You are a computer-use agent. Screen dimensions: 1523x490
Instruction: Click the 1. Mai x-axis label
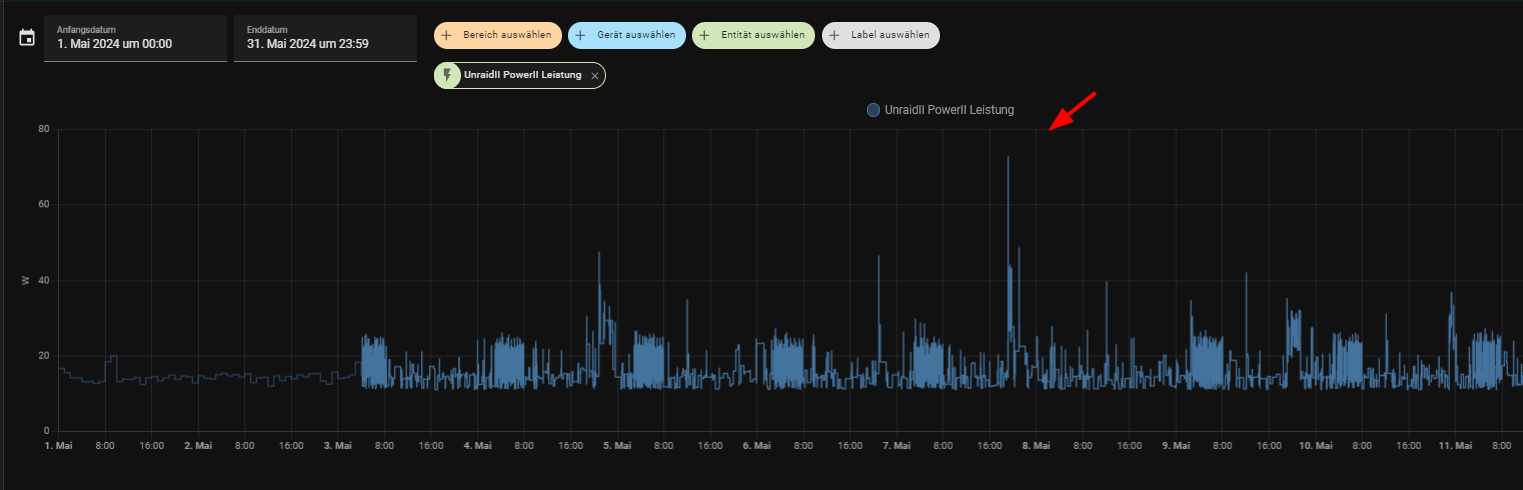point(59,445)
